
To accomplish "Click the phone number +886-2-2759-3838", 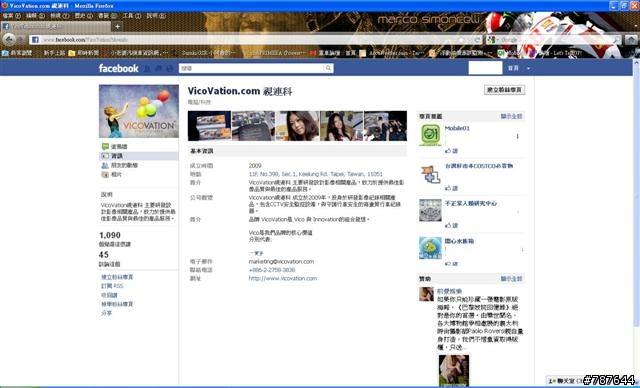I will pos(272,270).
